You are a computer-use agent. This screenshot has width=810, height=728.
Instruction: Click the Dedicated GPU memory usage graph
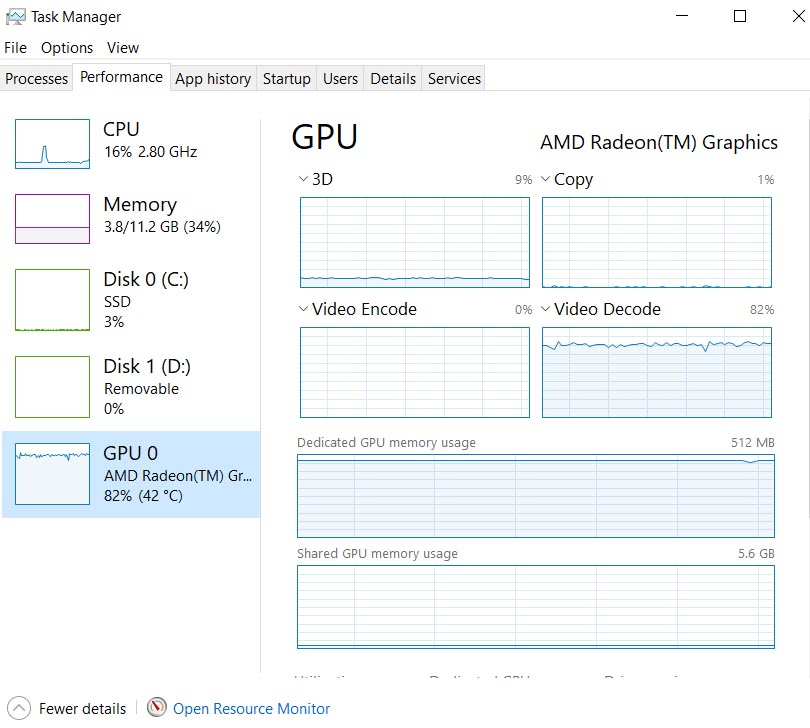pyautogui.click(x=536, y=496)
